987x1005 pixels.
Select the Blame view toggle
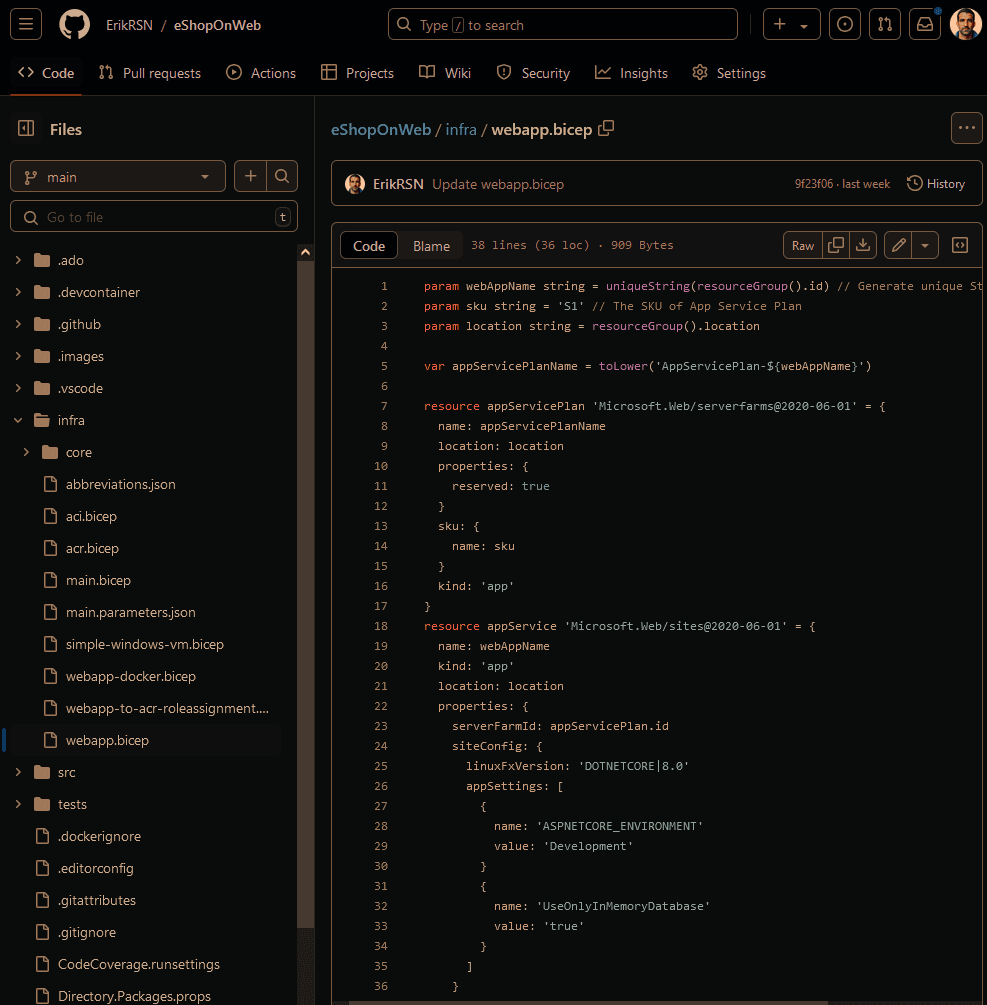coord(431,245)
